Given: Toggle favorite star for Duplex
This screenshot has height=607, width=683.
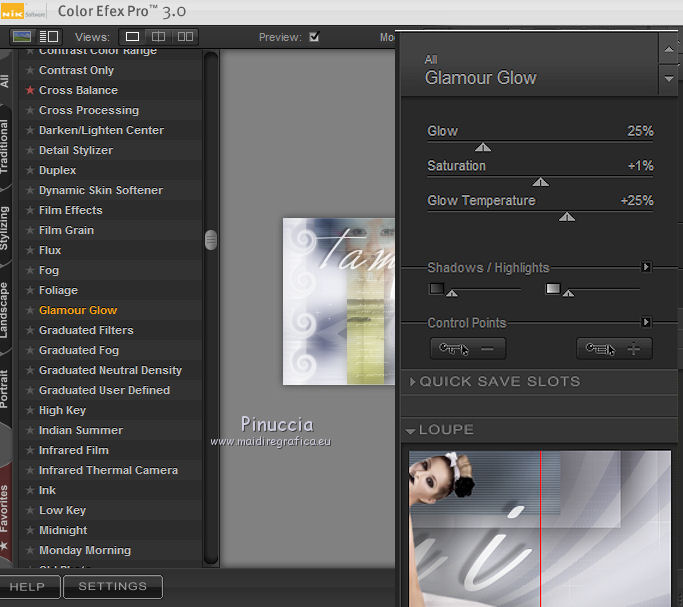Looking at the screenshot, I should click(30, 170).
